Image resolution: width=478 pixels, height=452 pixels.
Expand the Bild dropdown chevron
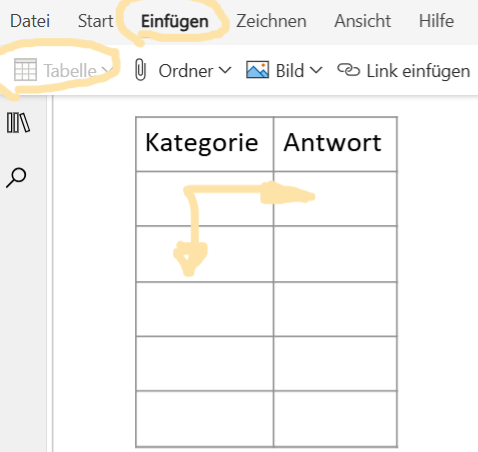tap(316, 70)
